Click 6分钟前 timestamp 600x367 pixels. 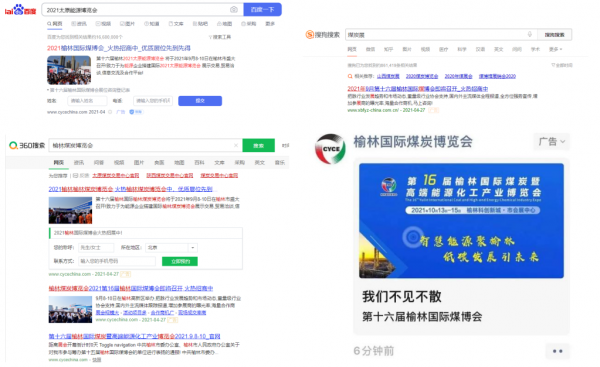point(373,351)
